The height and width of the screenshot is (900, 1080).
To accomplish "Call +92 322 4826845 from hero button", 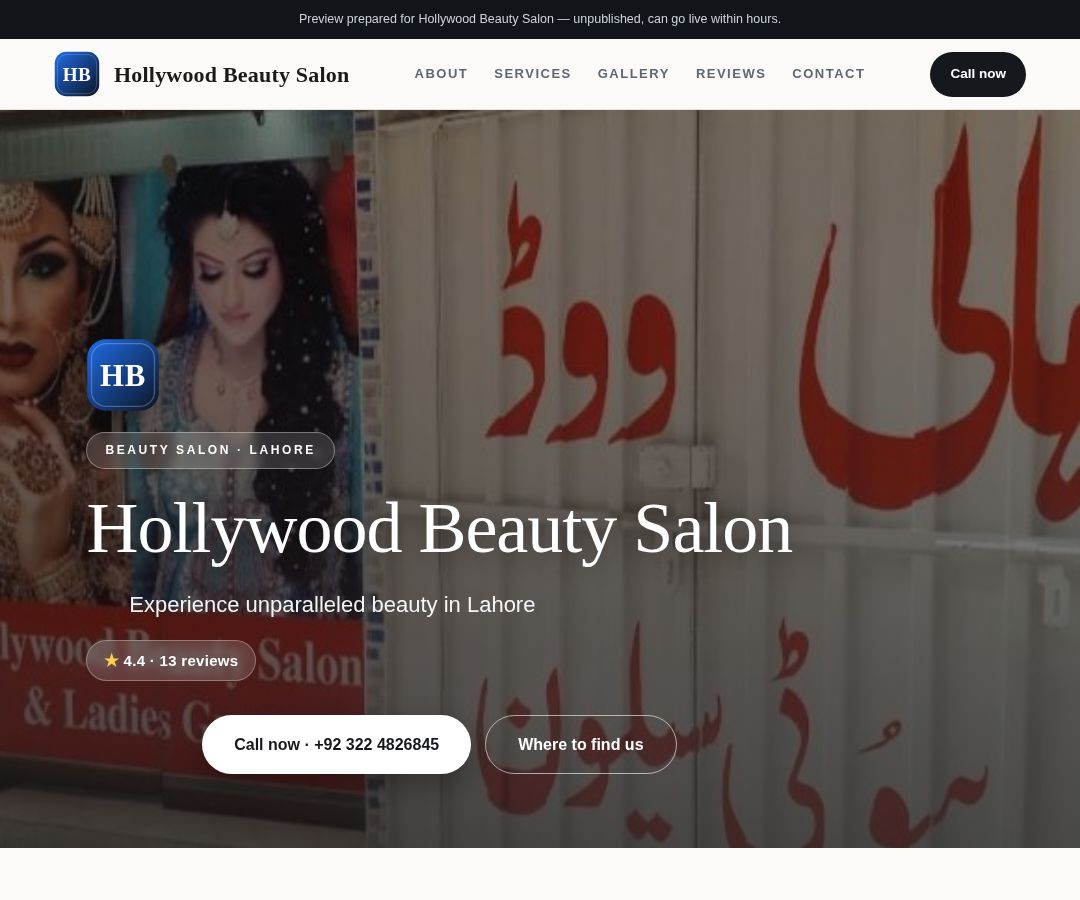I will pyautogui.click(x=336, y=744).
